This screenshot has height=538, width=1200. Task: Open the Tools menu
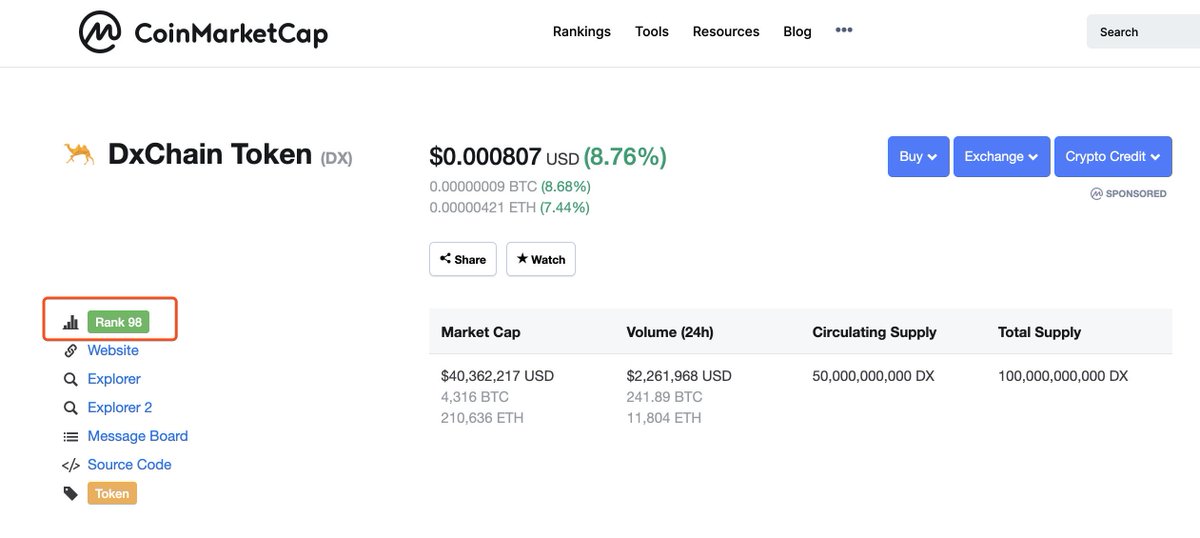click(x=652, y=31)
